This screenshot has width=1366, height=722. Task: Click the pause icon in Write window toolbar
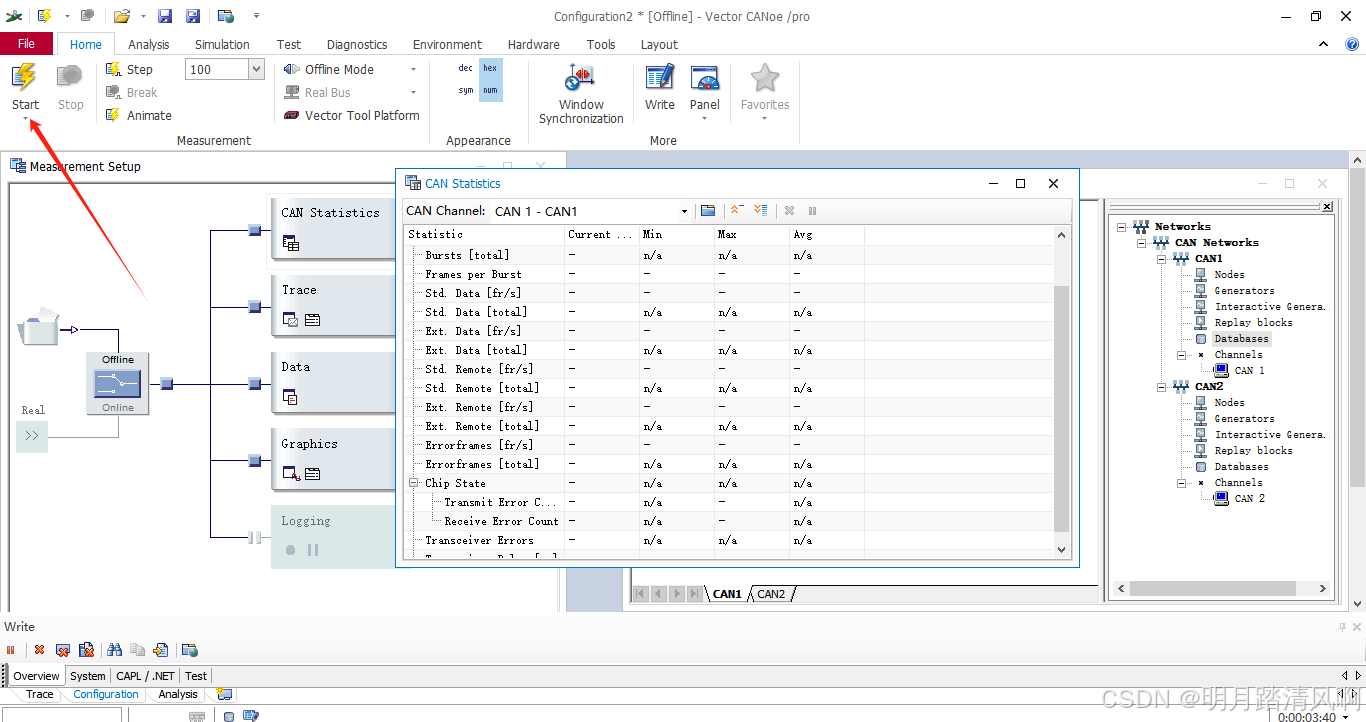[11, 650]
